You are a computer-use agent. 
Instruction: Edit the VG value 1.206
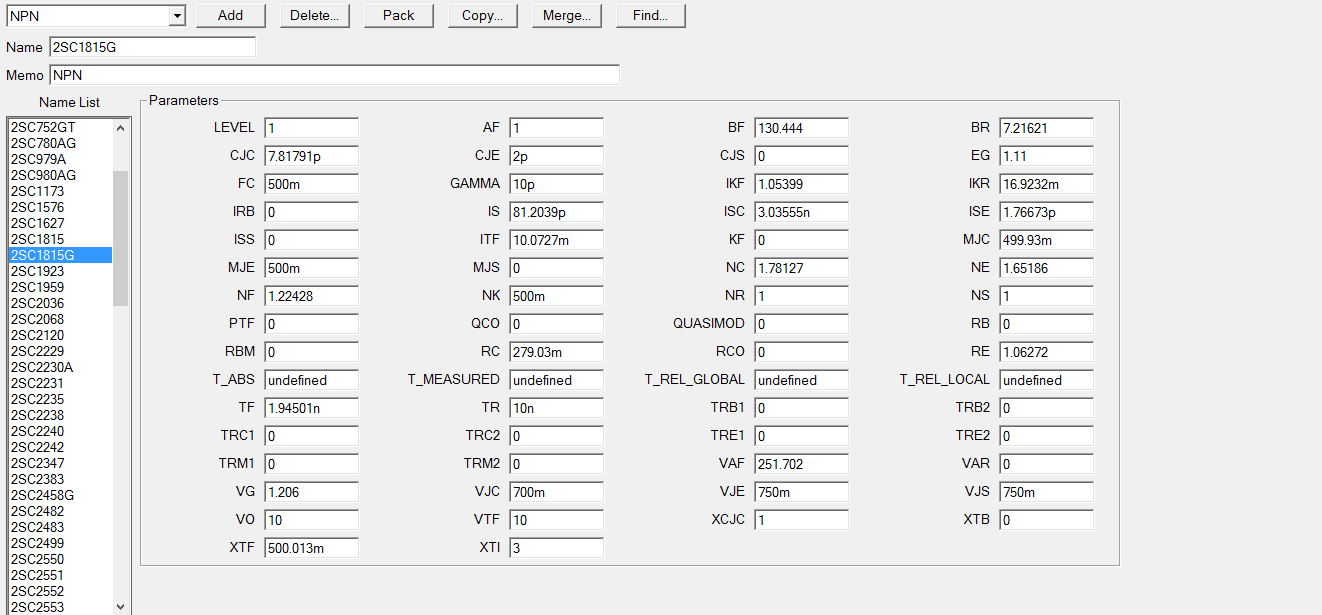click(x=311, y=492)
